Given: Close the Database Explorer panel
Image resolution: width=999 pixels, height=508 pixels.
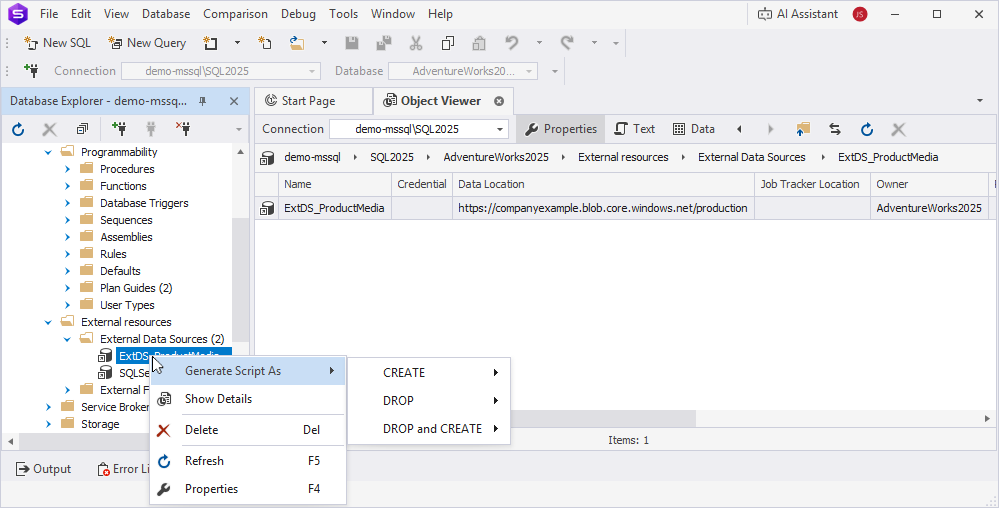Looking at the screenshot, I should [x=234, y=101].
